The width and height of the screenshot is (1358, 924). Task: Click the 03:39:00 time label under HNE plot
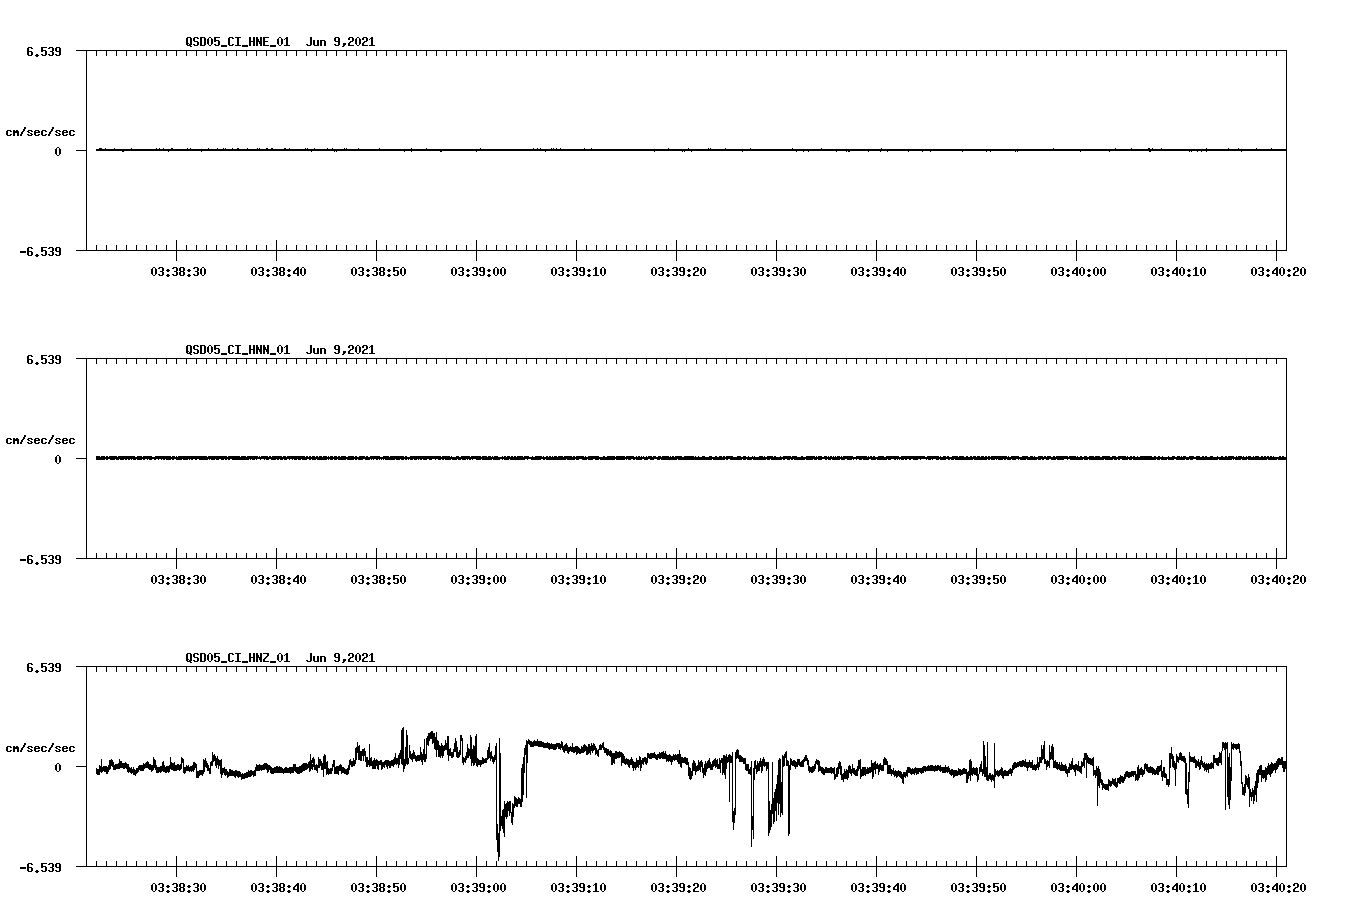point(478,271)
